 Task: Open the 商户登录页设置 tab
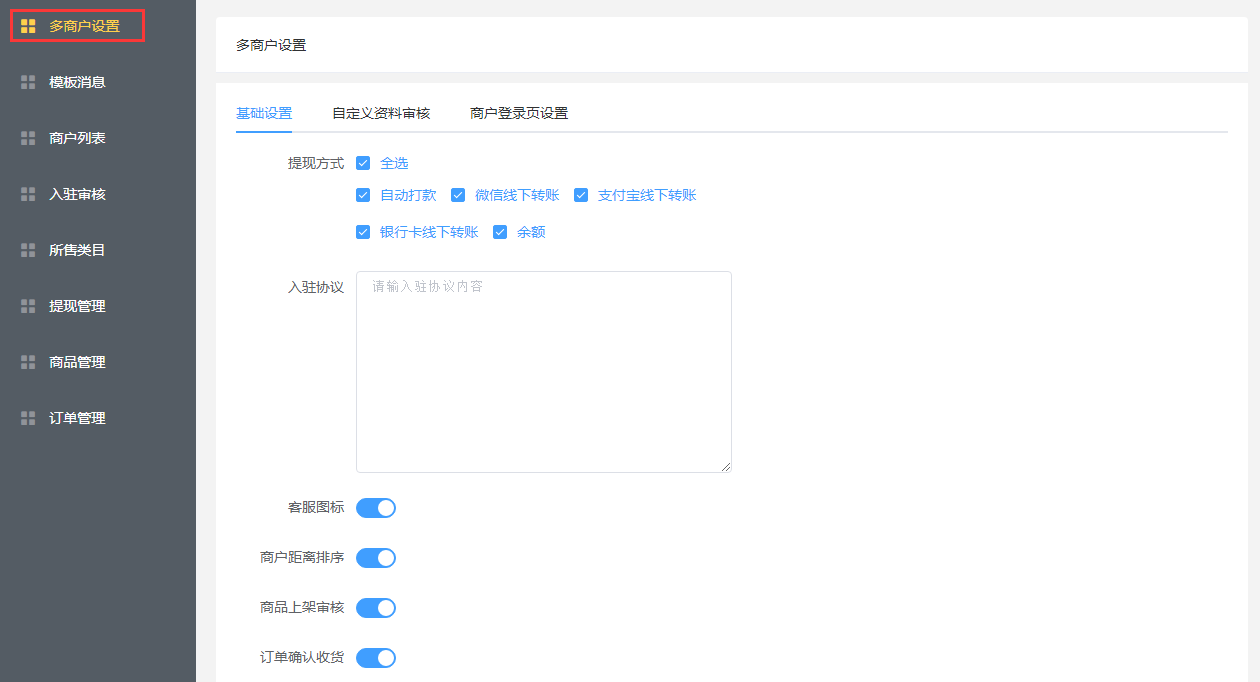click(x=519, y=113)
